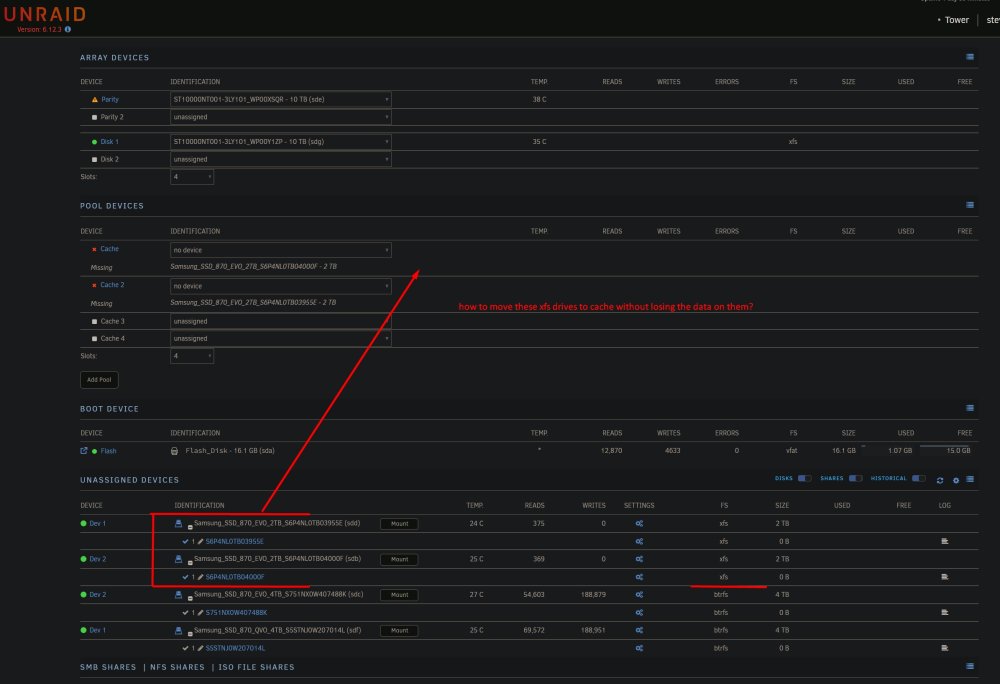Open NFS SHARES tab
The image size is (1000, 684).
pos(177,667)
